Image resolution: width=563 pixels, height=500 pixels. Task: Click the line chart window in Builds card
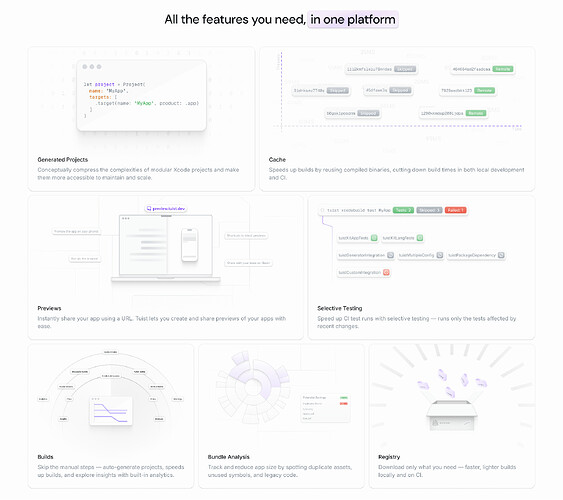coord(111,411)
